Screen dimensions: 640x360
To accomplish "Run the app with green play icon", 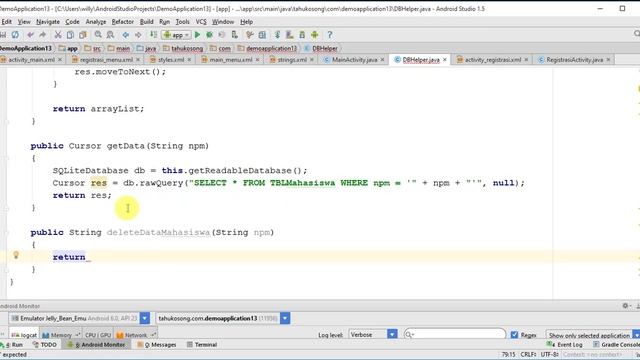I will [198, 35].
